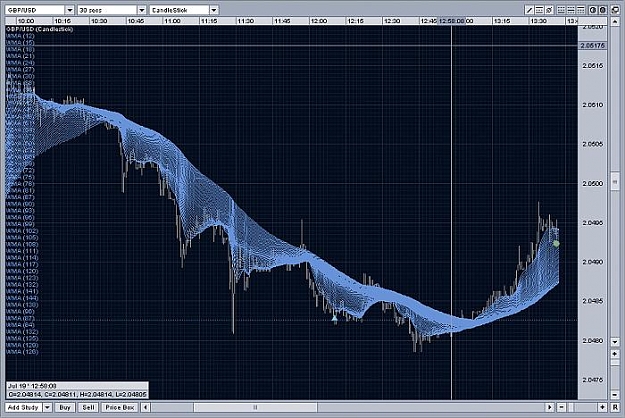Select the trend line drawing tool icon
Image resolution: width=625 pixels, height=418 pixels.
(529, 10)
